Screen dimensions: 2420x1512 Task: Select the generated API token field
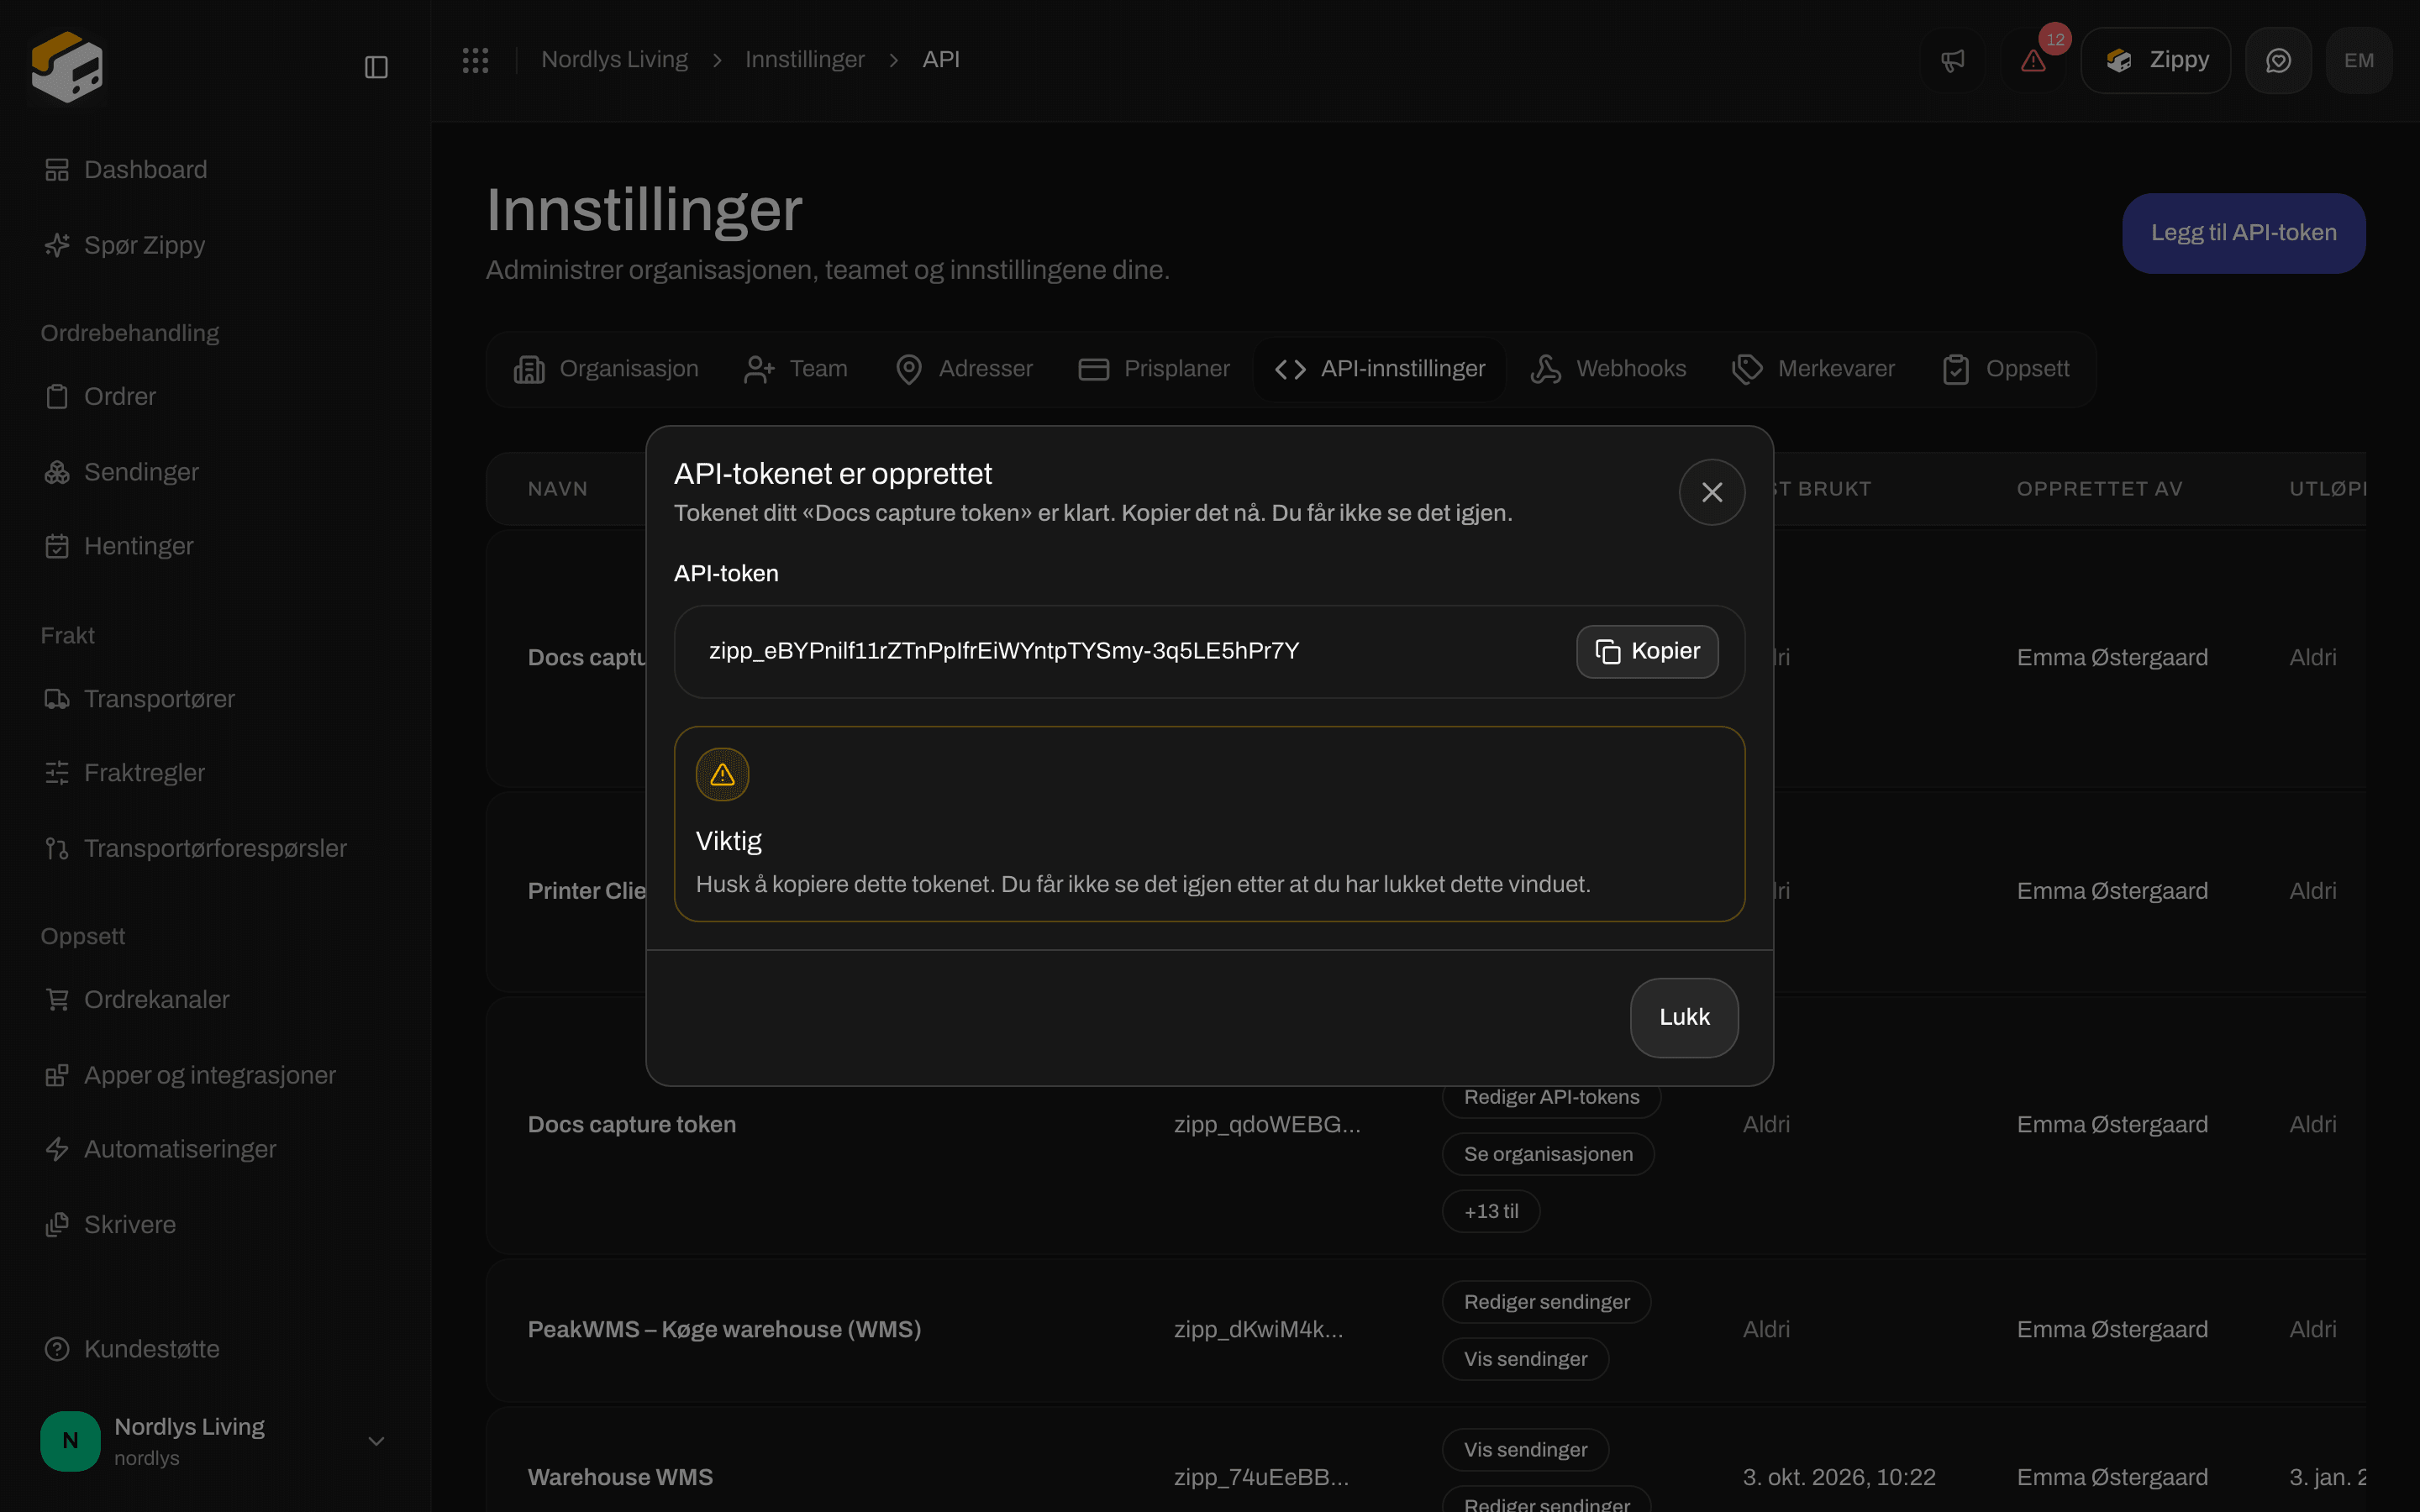[1209, 651]
